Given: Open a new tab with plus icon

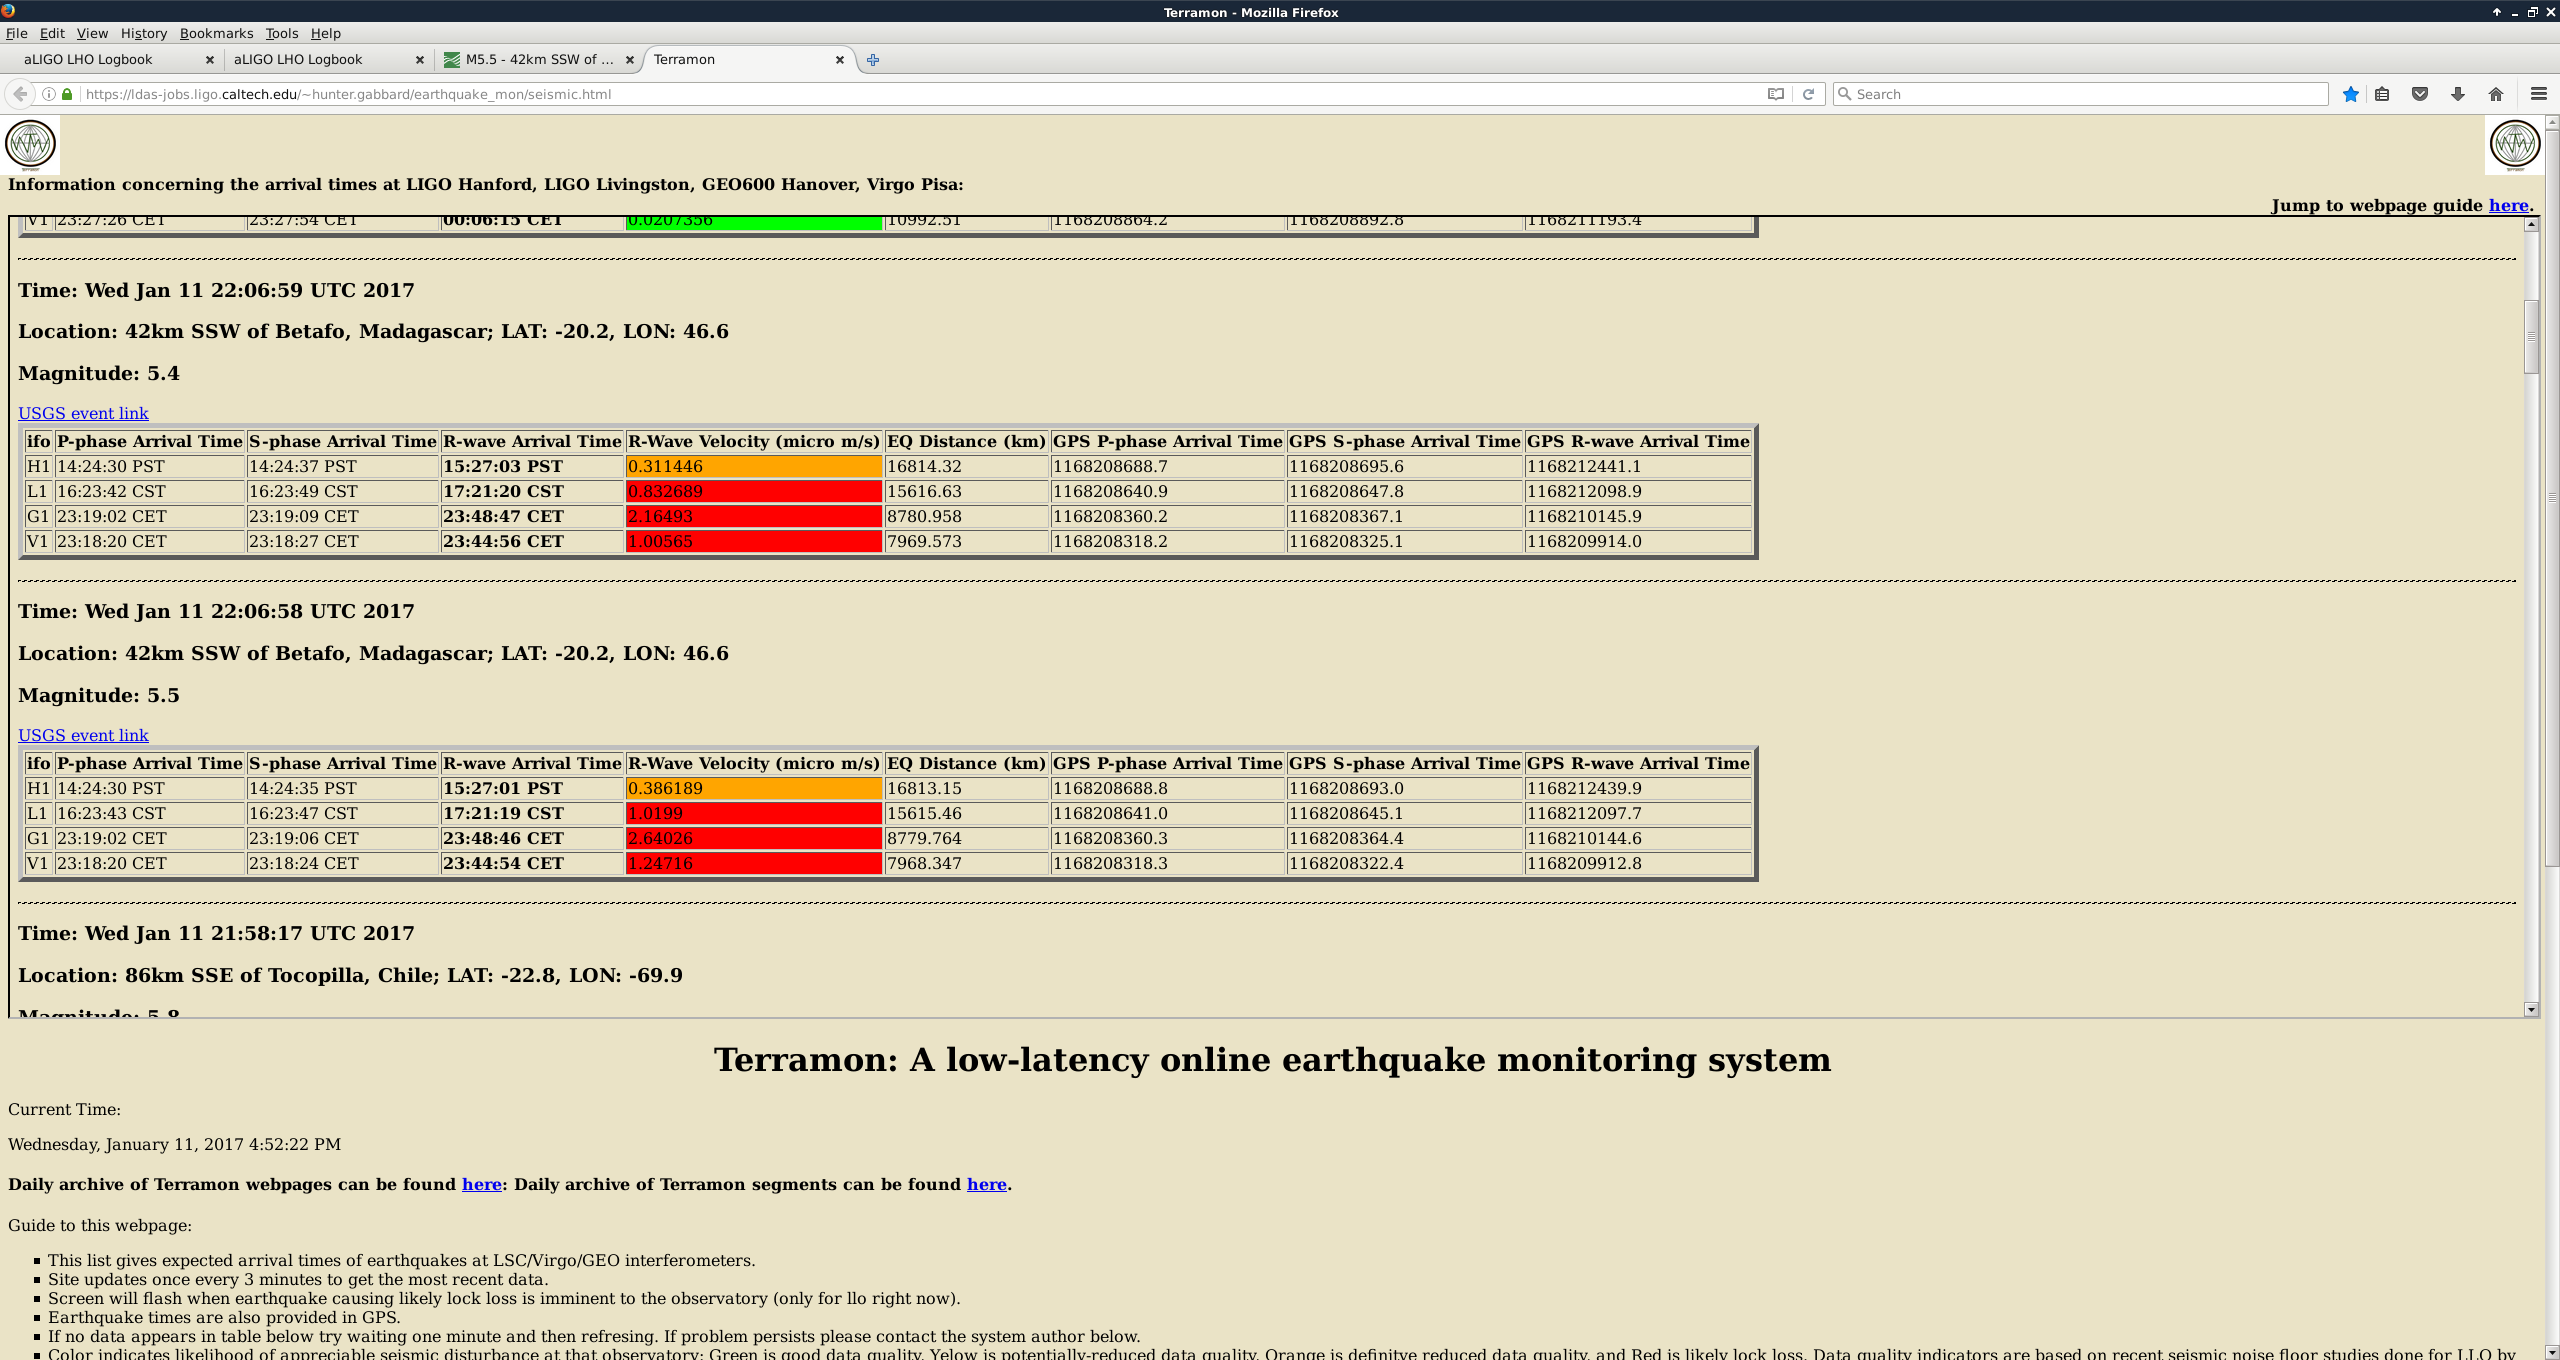Looking at the screenshot, I should point(873,60).
